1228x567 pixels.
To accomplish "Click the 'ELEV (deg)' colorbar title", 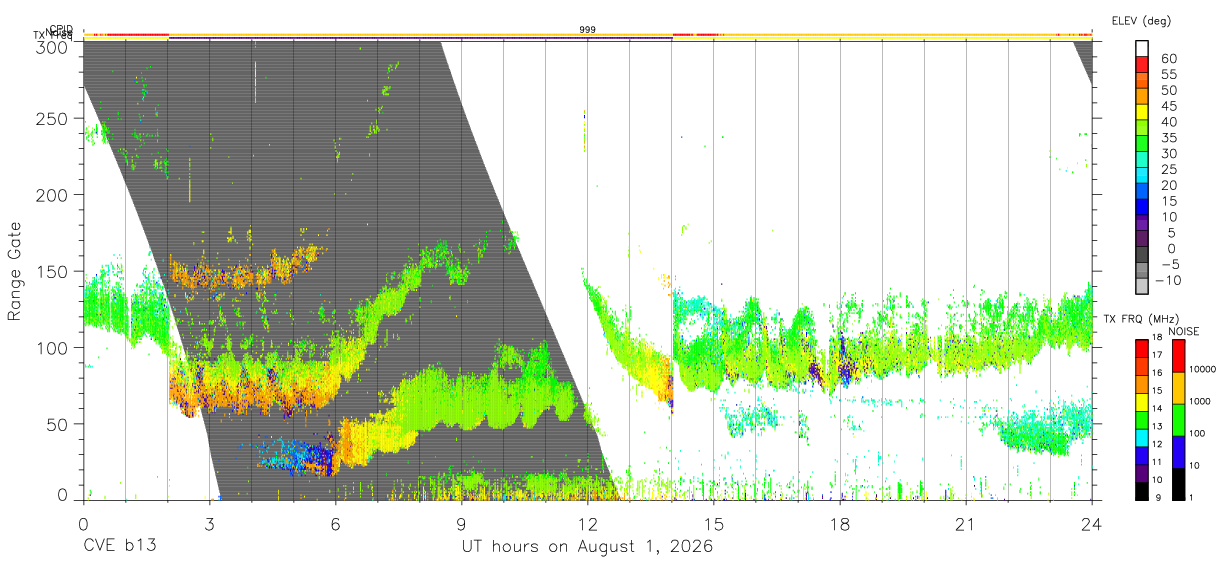I will tap(1141, 20).
